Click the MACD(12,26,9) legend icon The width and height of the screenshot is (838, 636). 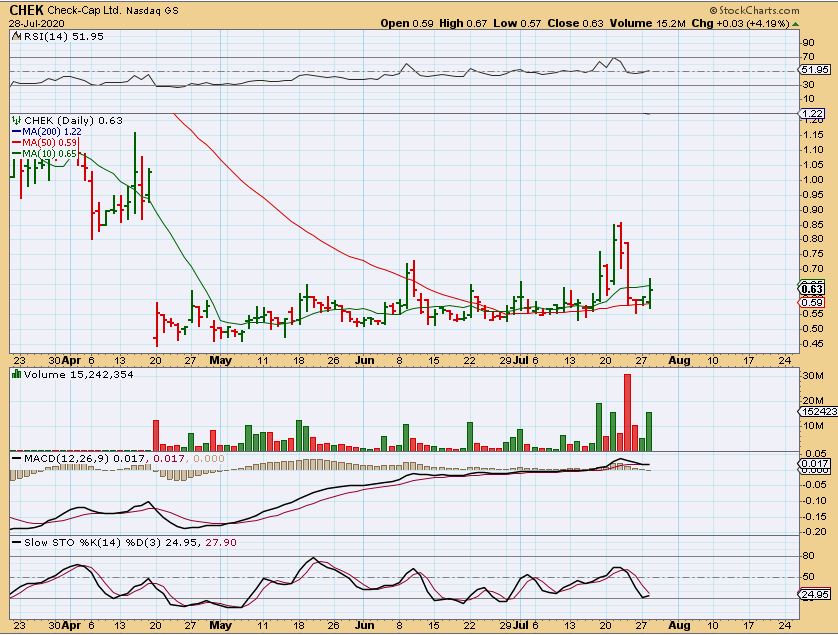(16, 458)
